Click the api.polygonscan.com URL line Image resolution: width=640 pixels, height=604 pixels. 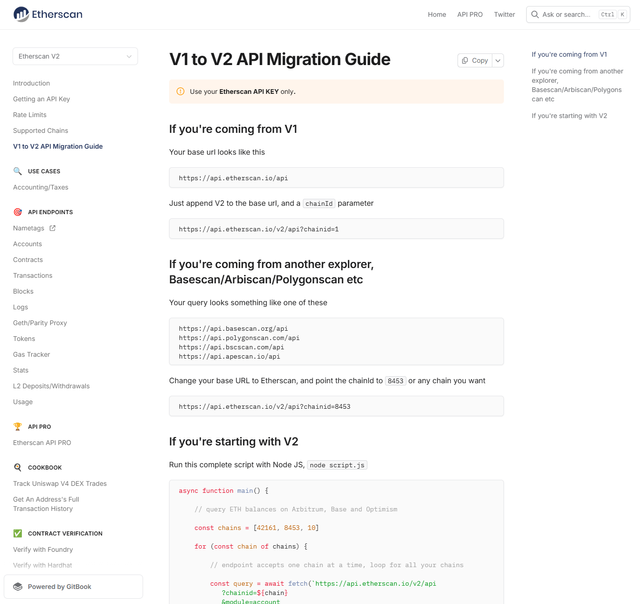tap(239, 338)
